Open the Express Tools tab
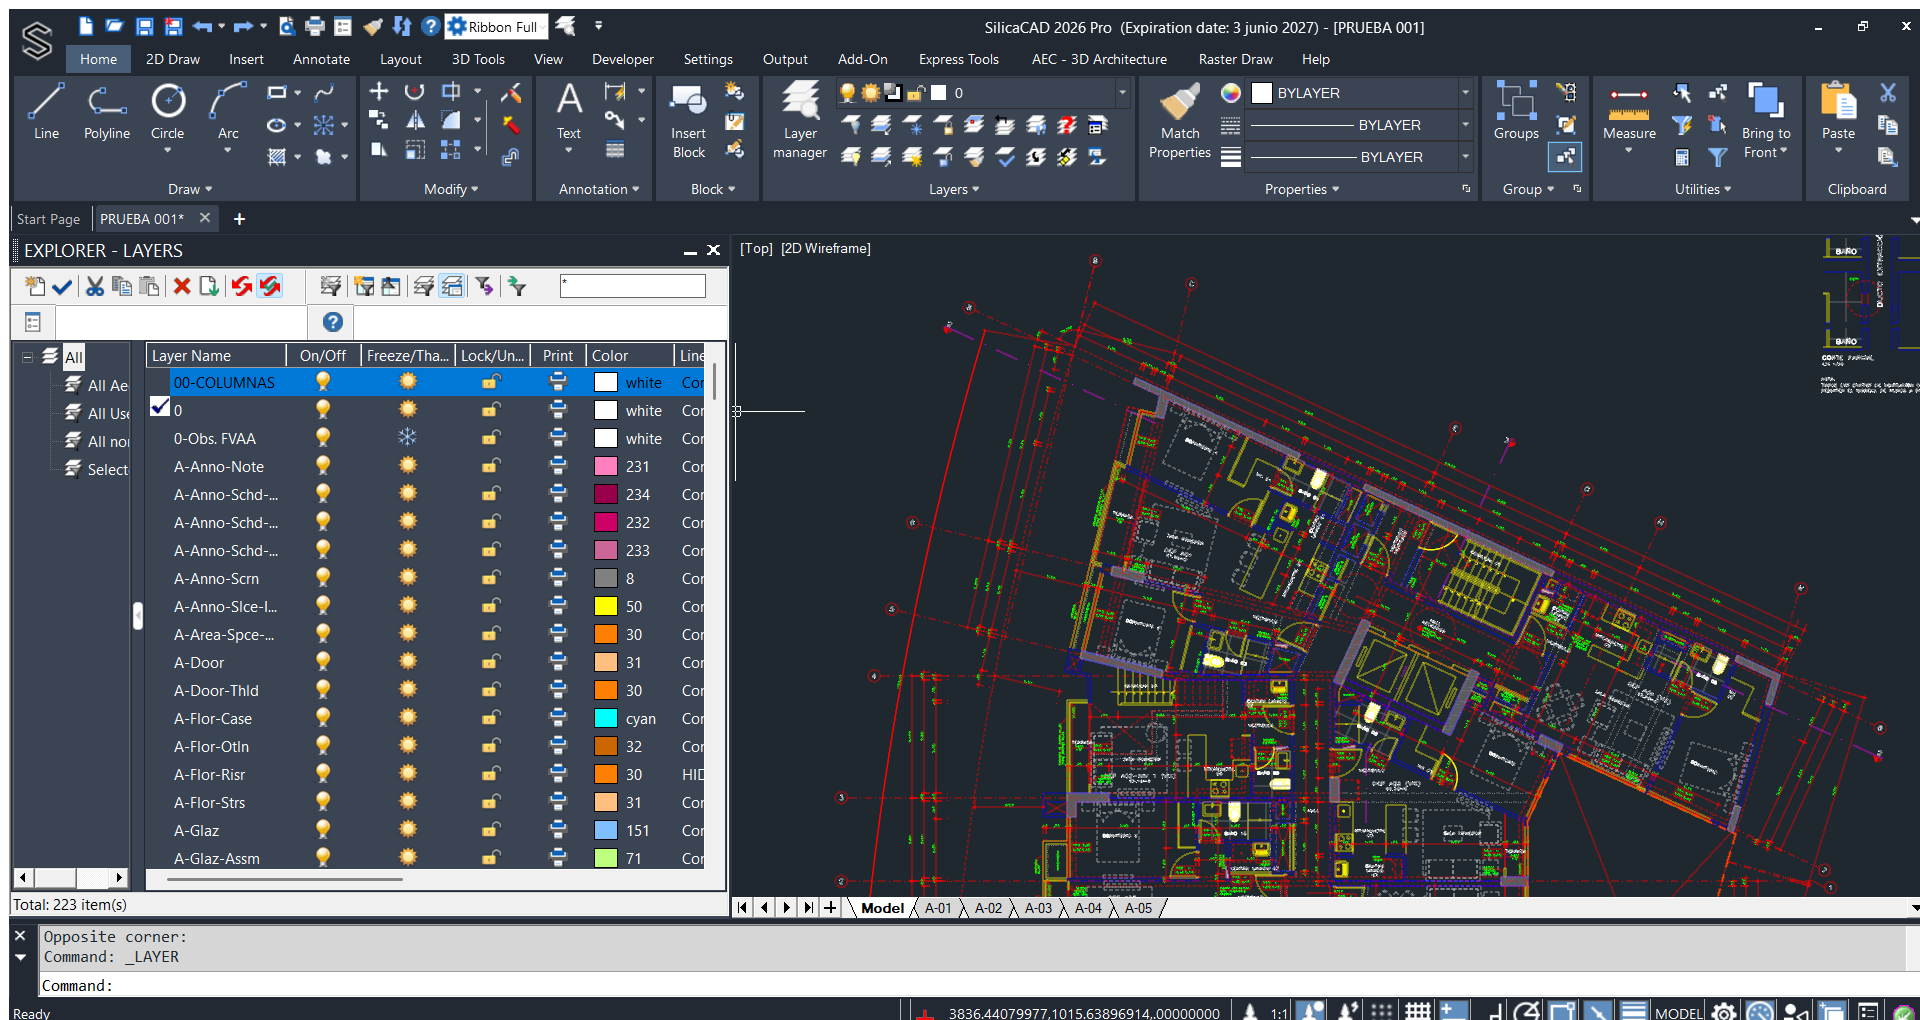The height and width of the screenshot is (1020, 1920). pos(958,59)
